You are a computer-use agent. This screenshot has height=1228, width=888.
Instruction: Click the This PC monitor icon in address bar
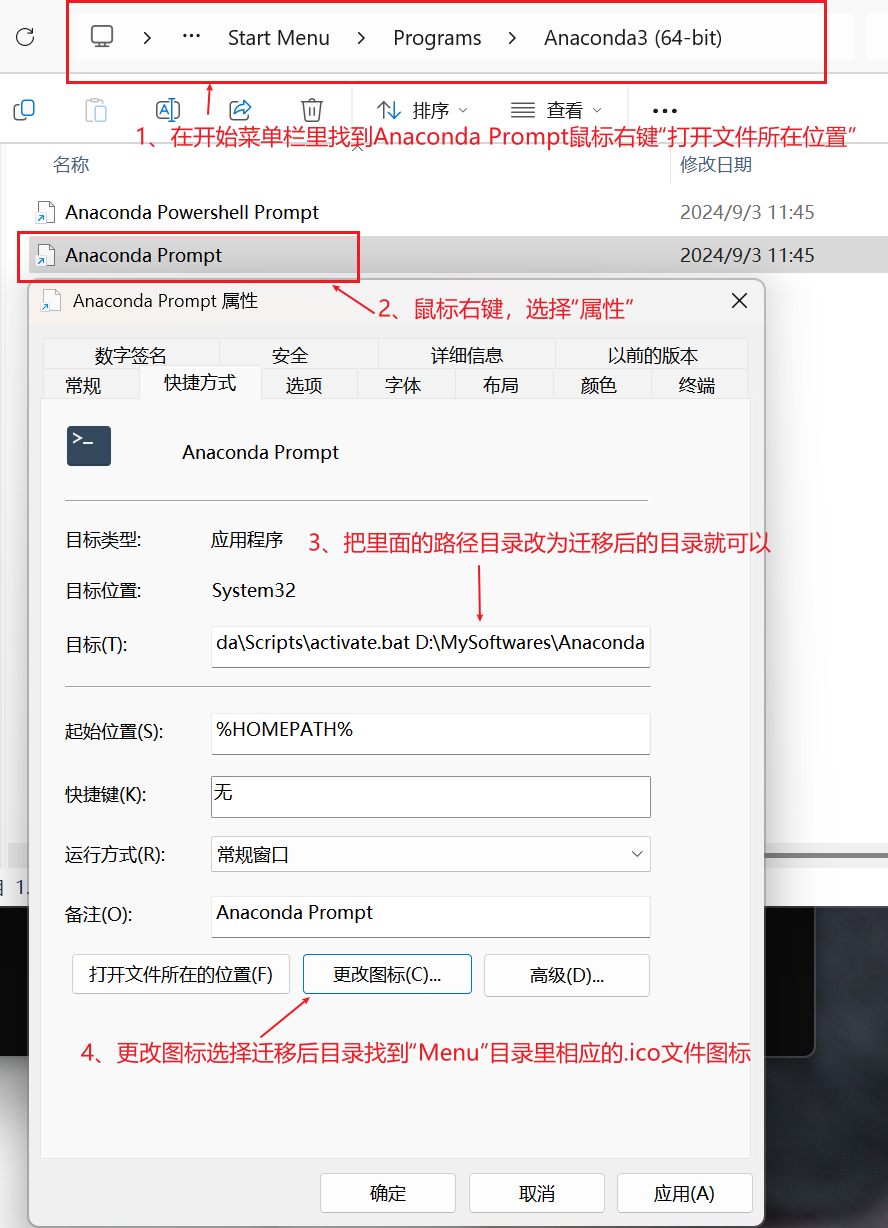coord(102,38)
